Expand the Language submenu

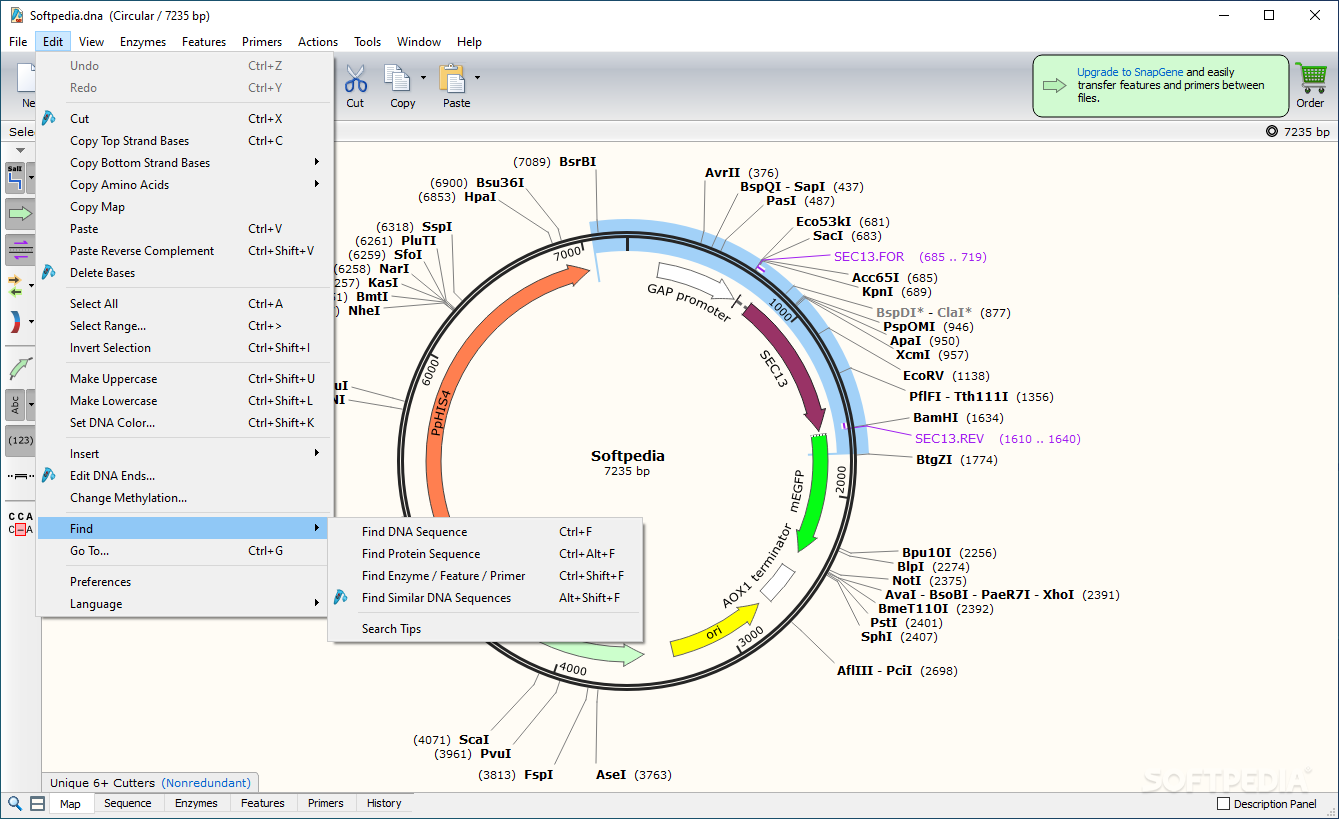[x=317, y=603]
